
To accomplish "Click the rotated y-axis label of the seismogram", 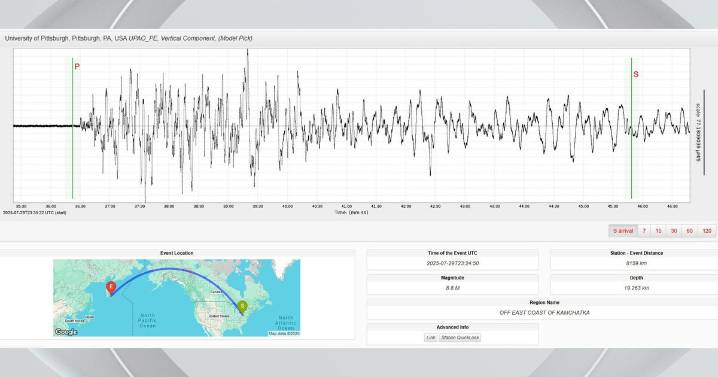I will click(x=698, y=132).
